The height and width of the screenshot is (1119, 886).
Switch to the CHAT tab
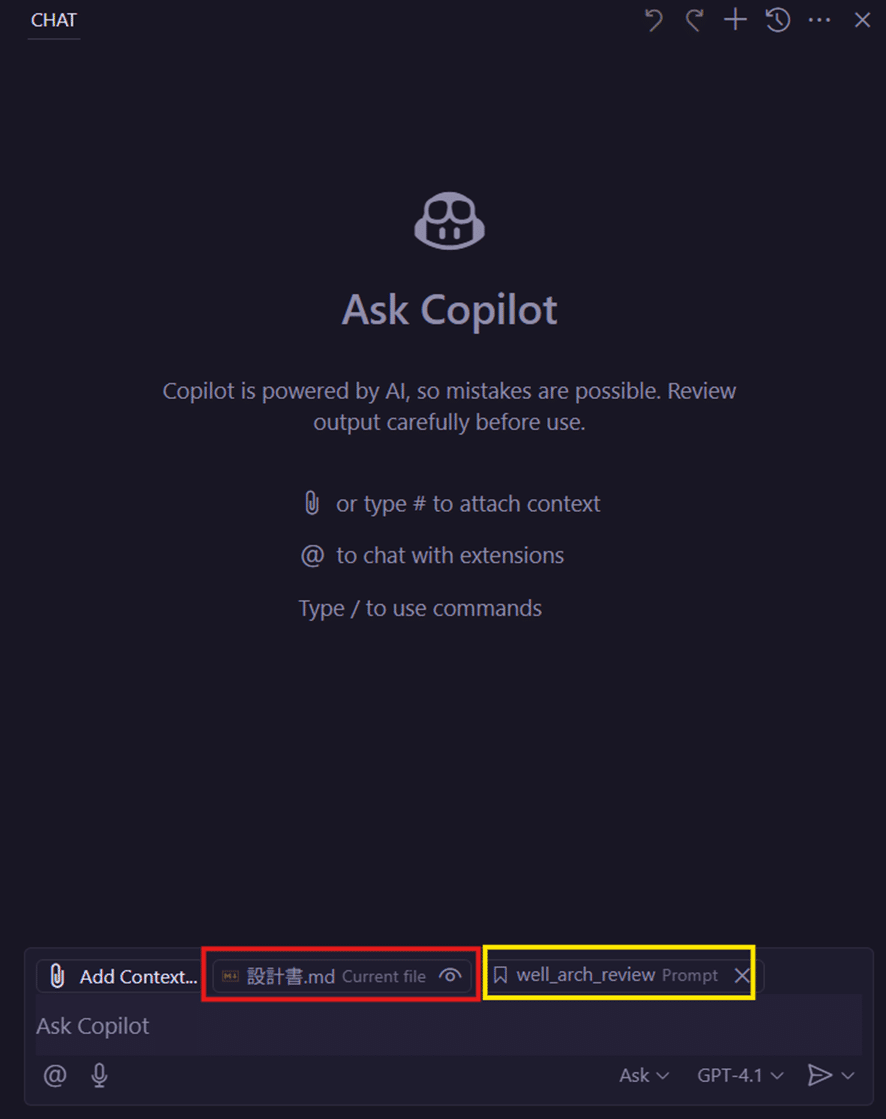(53, 19)
